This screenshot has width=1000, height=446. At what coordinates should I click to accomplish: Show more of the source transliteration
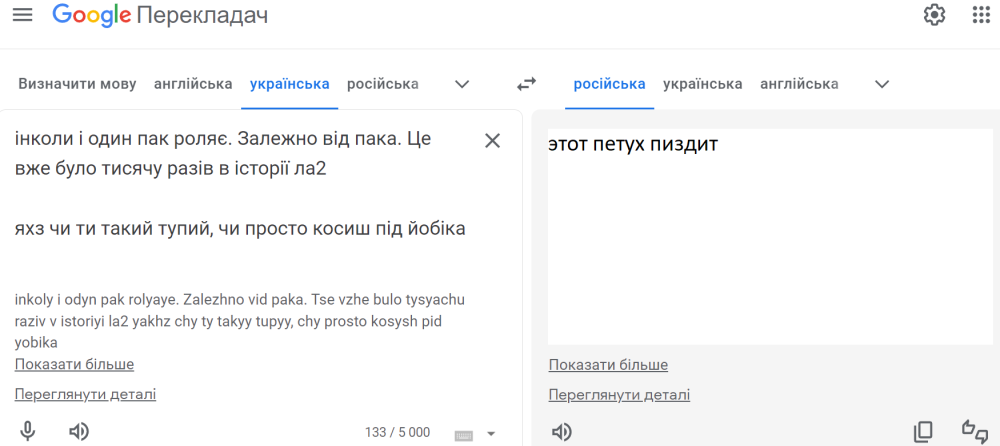point(74,364)
